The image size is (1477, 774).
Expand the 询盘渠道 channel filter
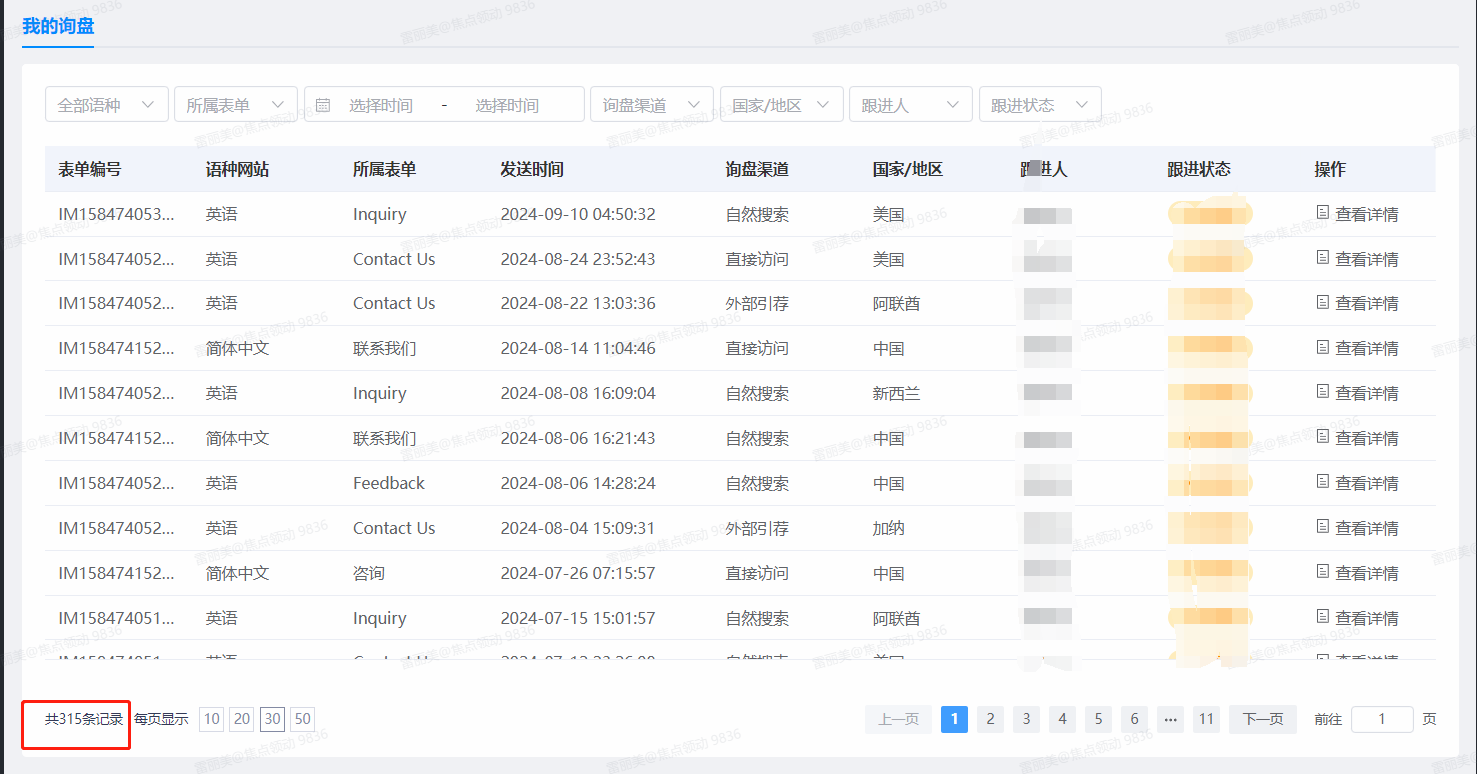point(651,105)
